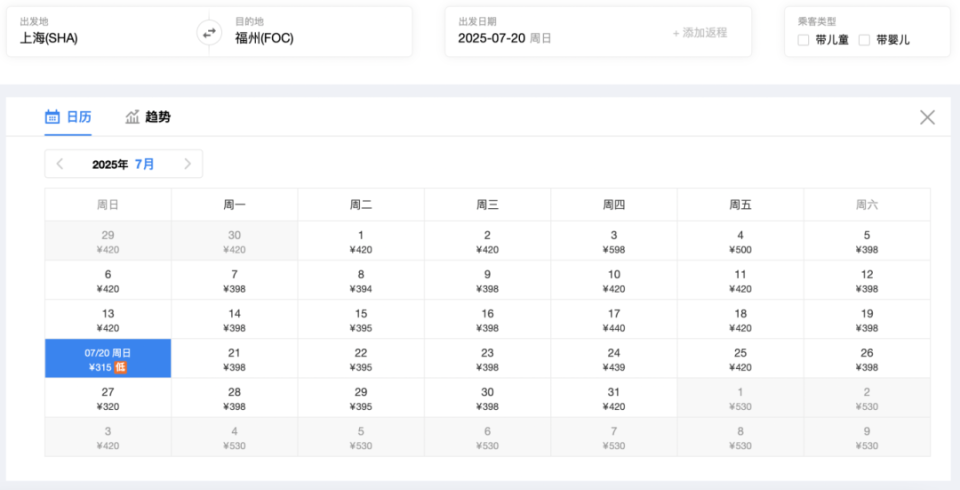Select July 6 in the Sunday column

(108, 280)
